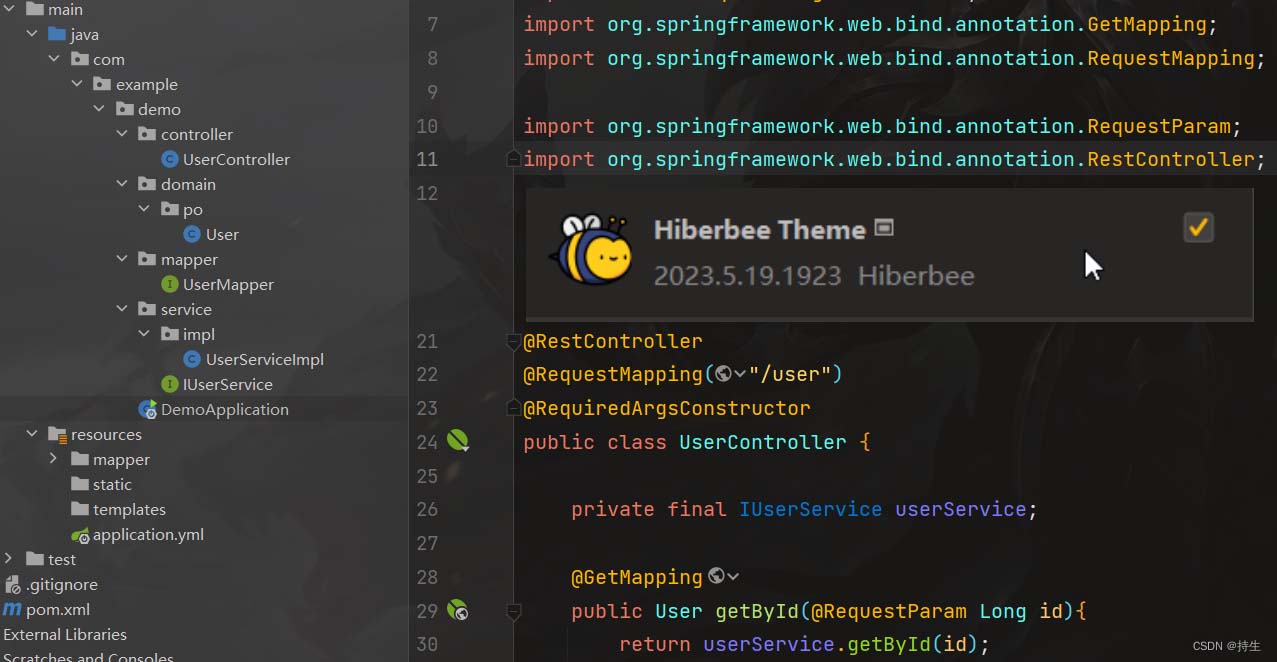The width and height of the screenshot is (1277, 662).
Task: Click the Spring bean gutter icon on line 24
Action: (458, 440)
